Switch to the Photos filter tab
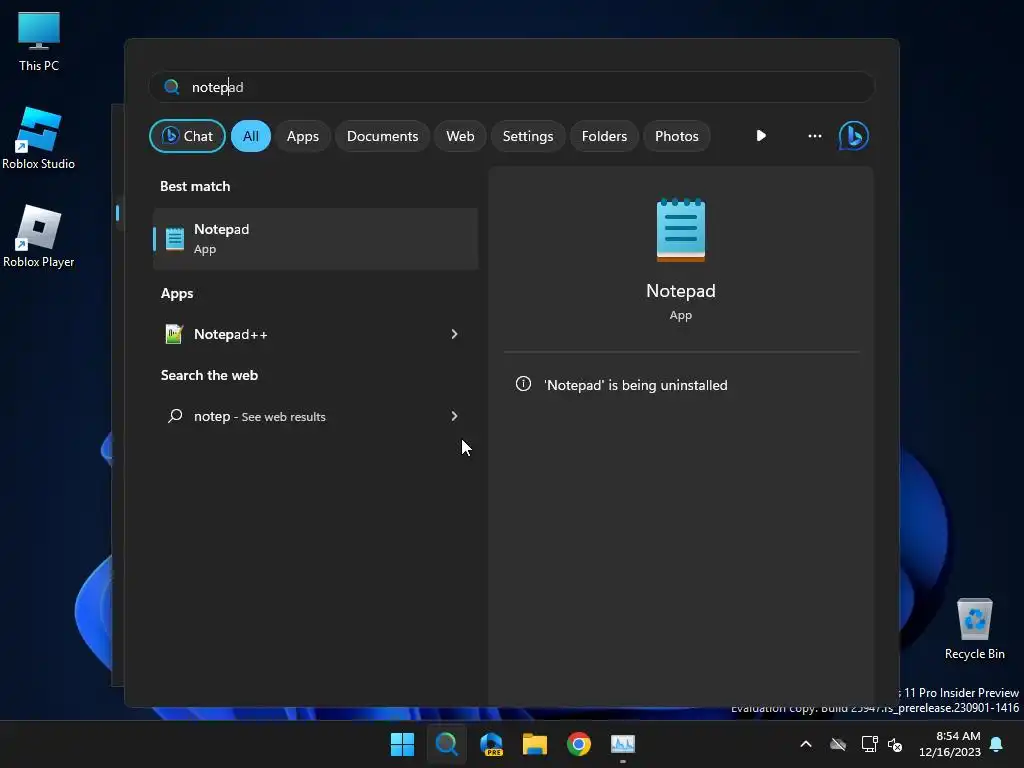This screenshot has width=1024, height=768. click(677, 136)
